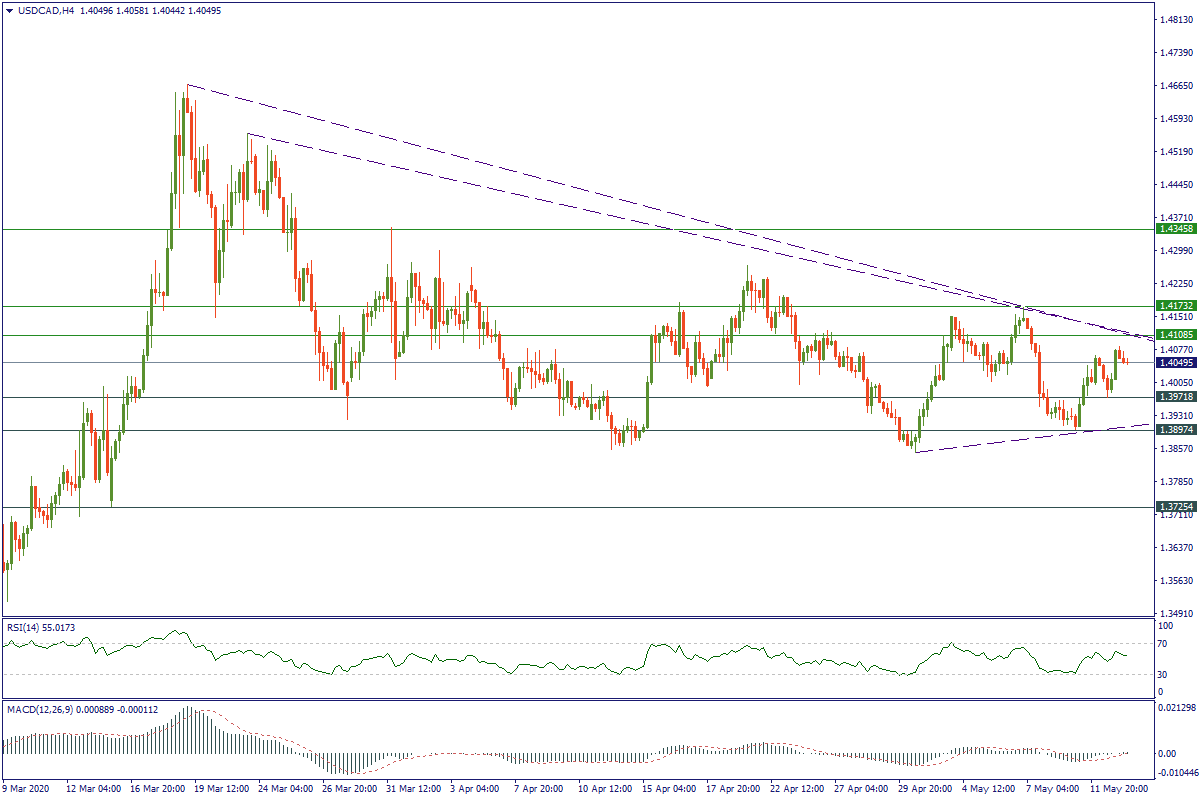Select the 1.39718 horizontal level label

(1176, 397)
